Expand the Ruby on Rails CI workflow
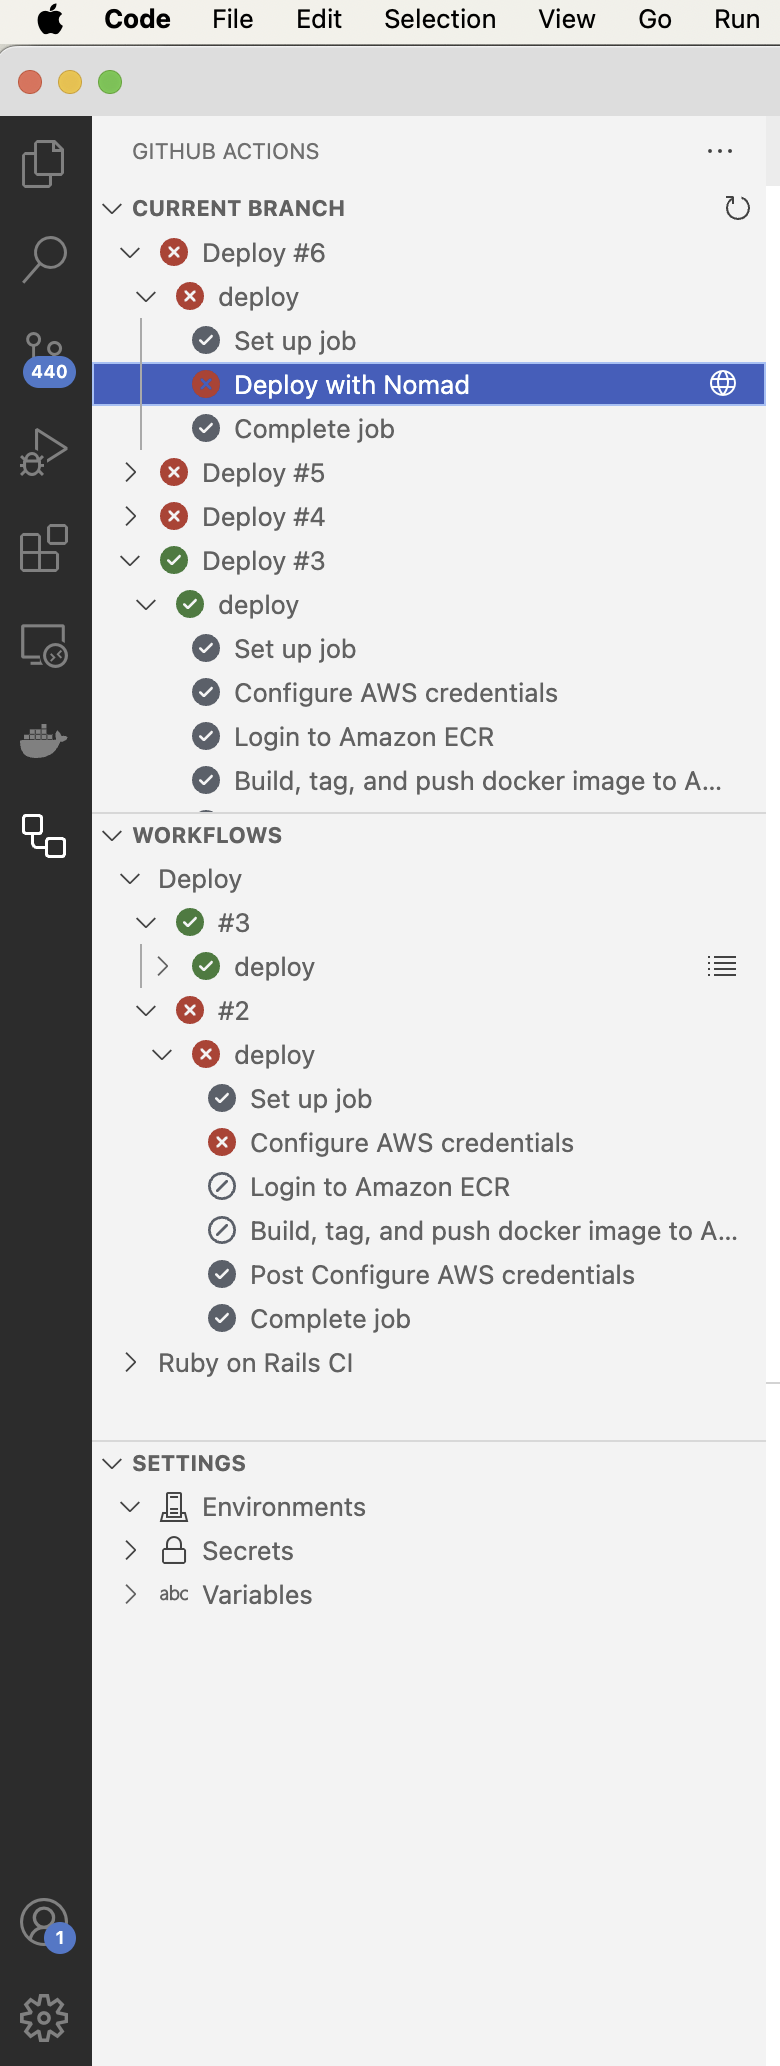Screen dimensions: 780x2066 tap(130, 1362)
